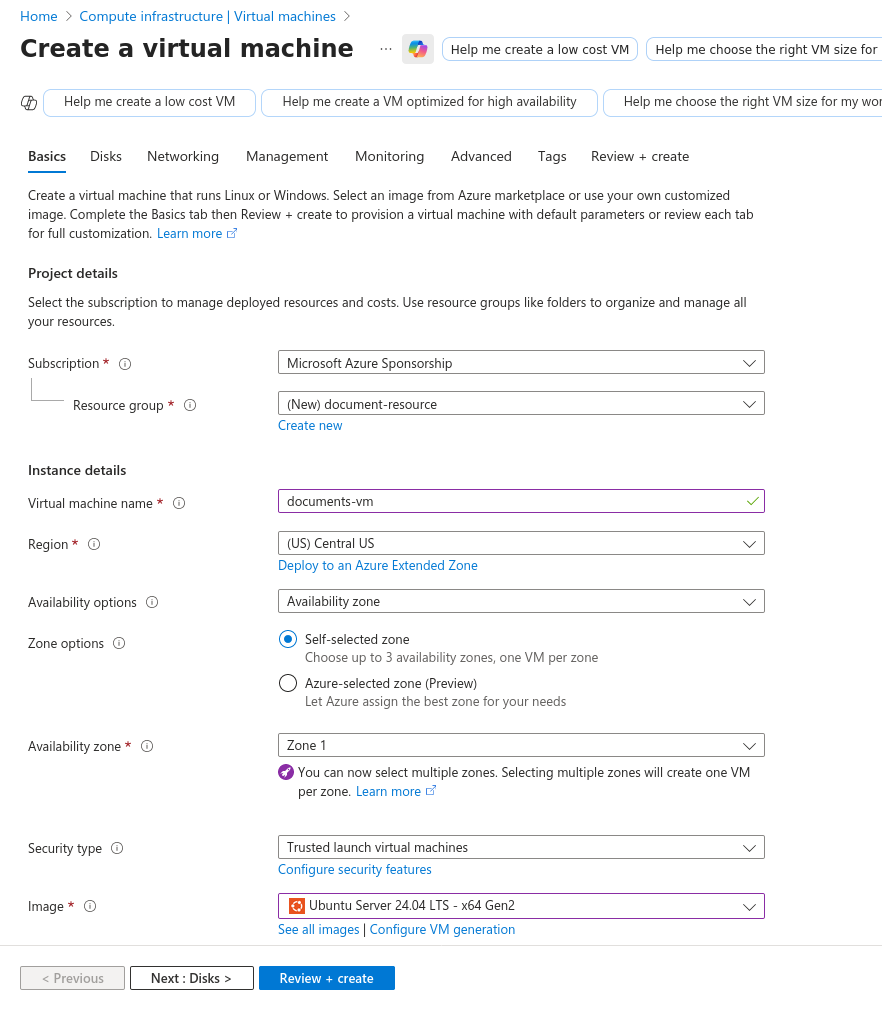Click Create new resource group link
Screen dimensions: 882x1013
click(310, 426)
